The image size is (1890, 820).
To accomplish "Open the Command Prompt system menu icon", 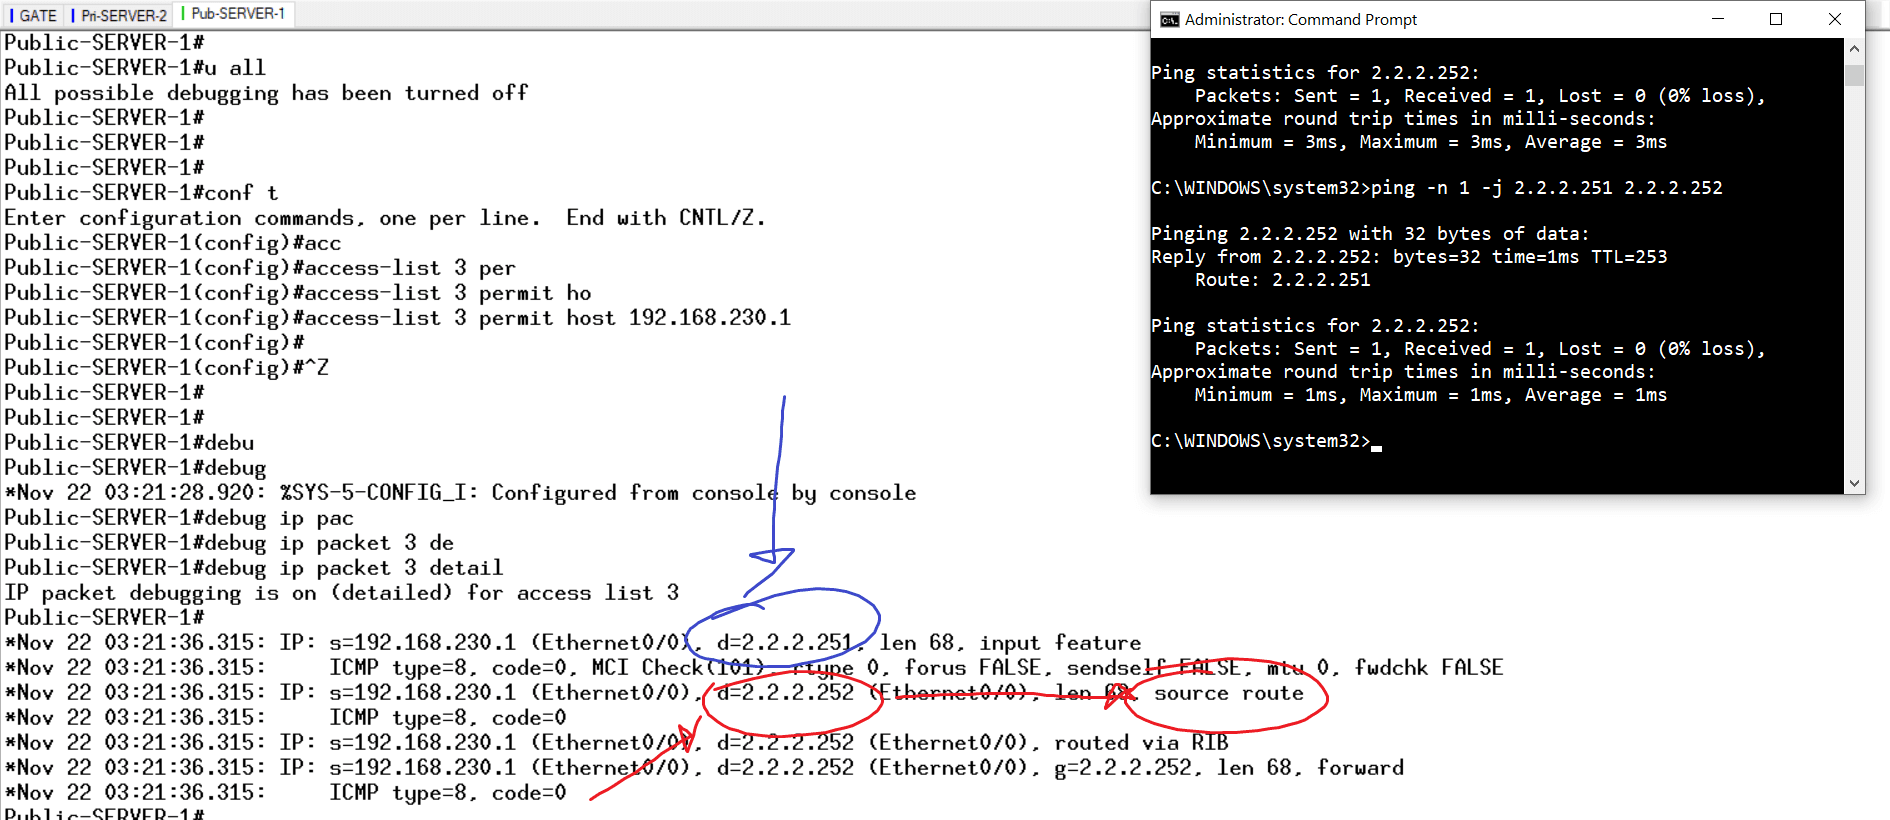I will tap(1169, 19).
